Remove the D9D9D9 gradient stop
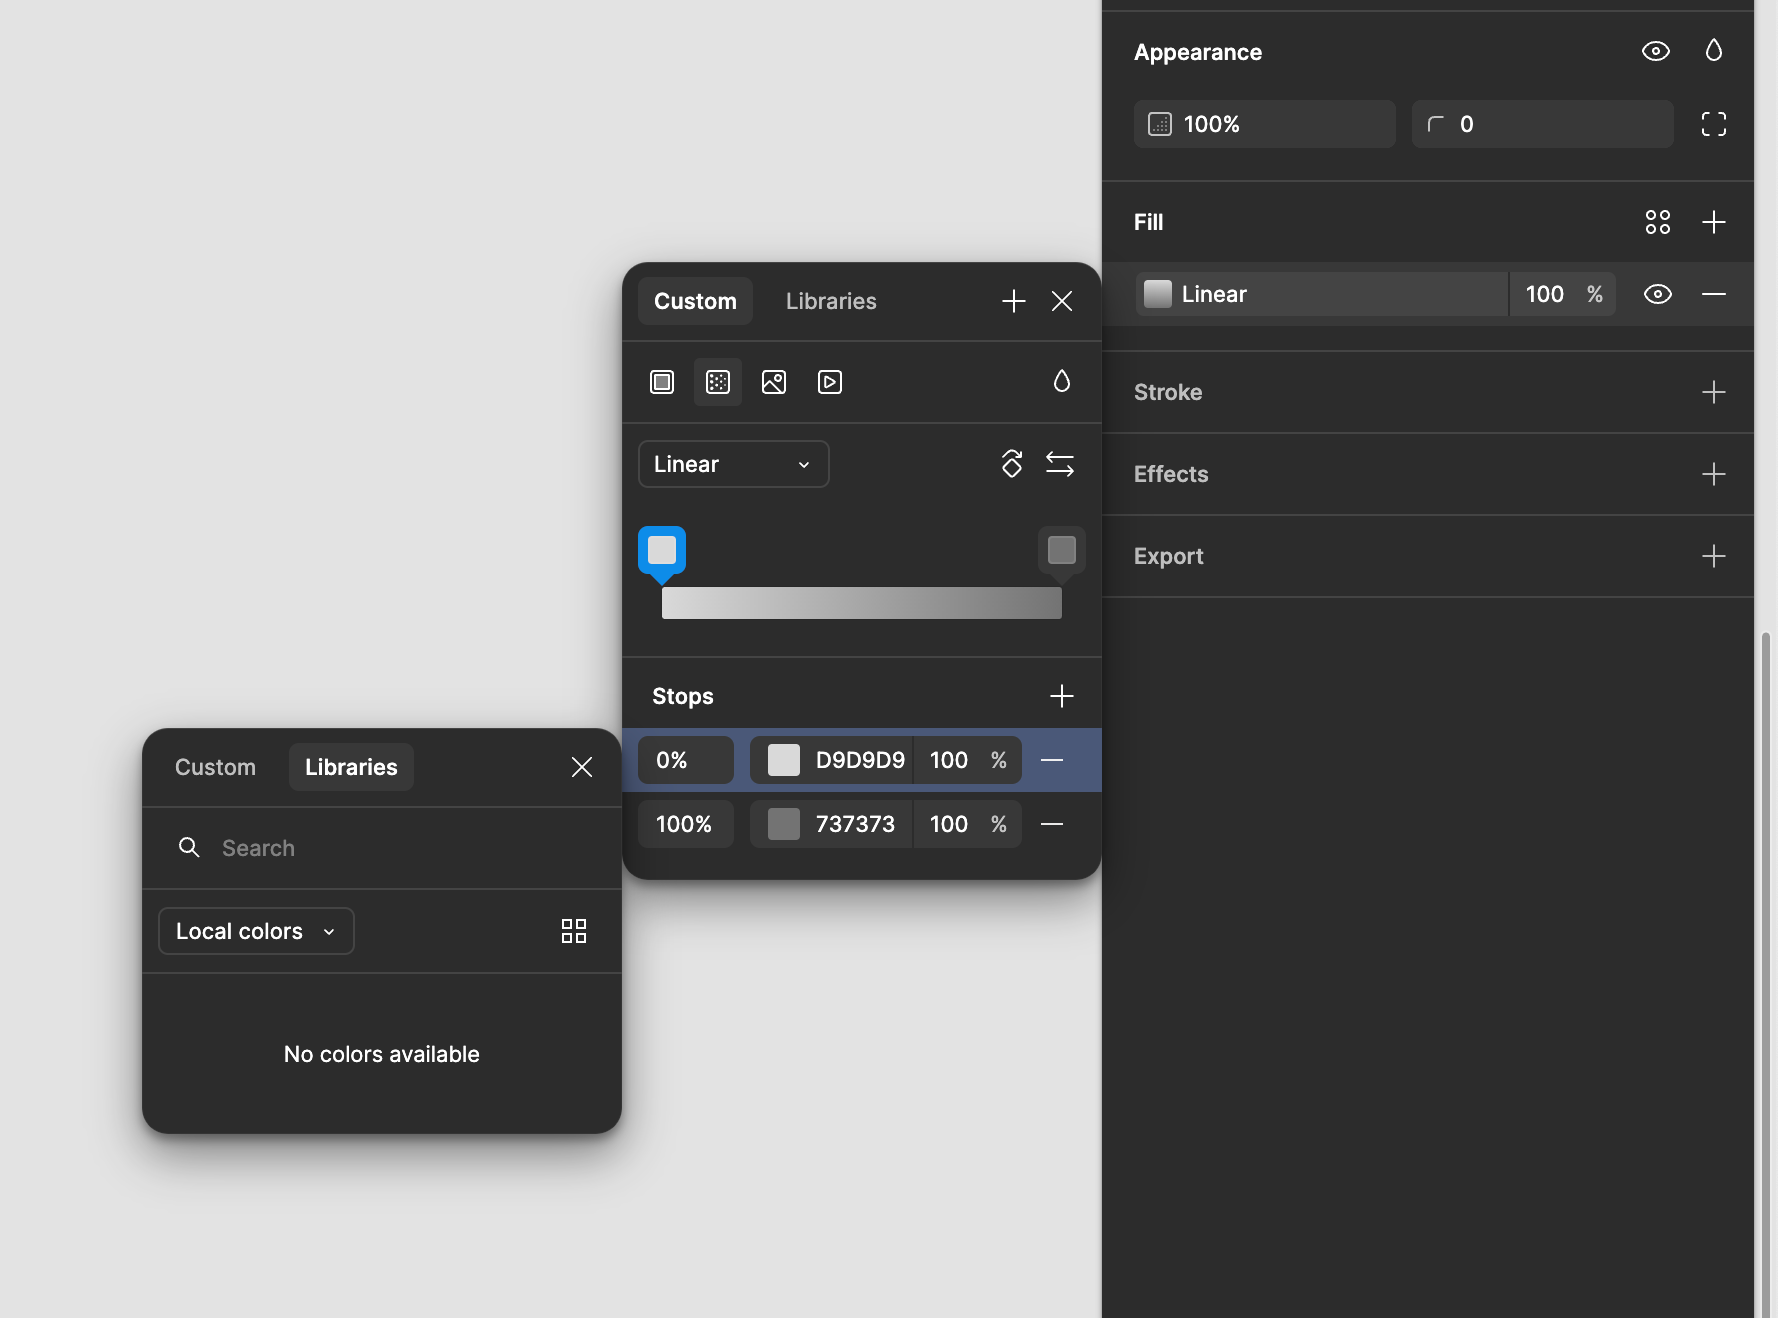Viewport: 1778px width, 1318px height. tap(1052, 760)
